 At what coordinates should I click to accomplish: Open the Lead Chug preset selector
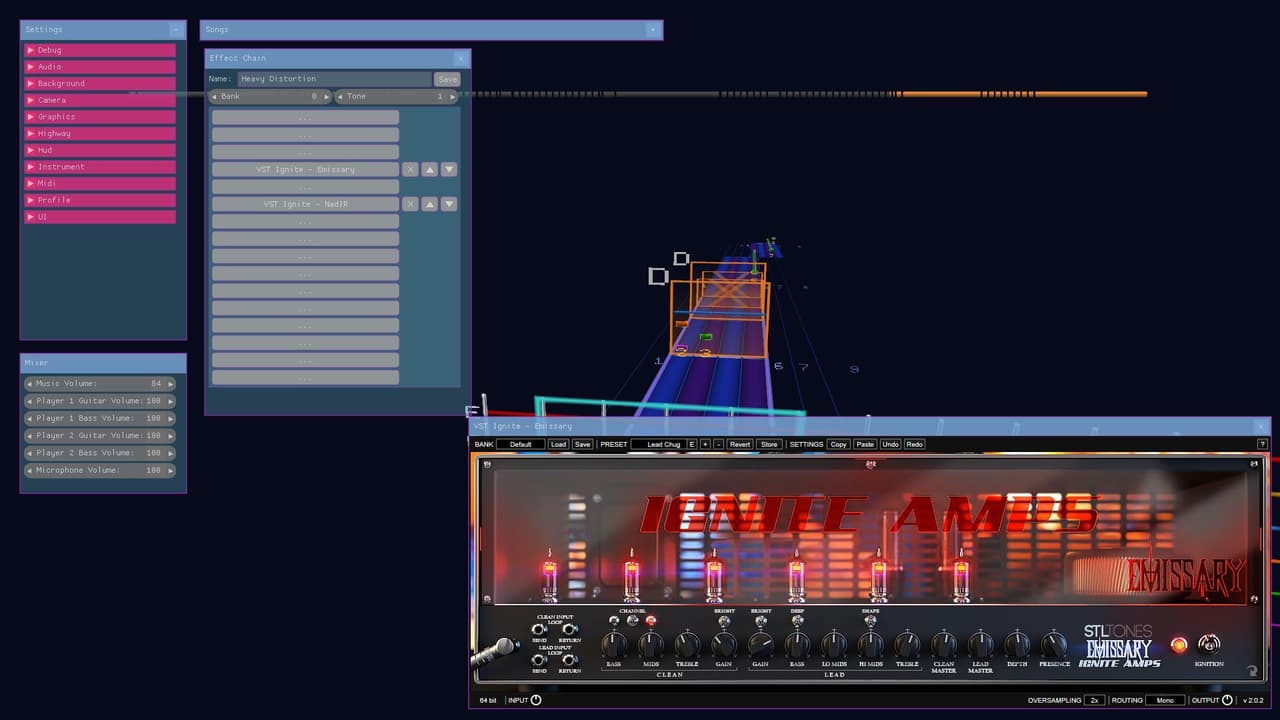[x=658, y=444]
